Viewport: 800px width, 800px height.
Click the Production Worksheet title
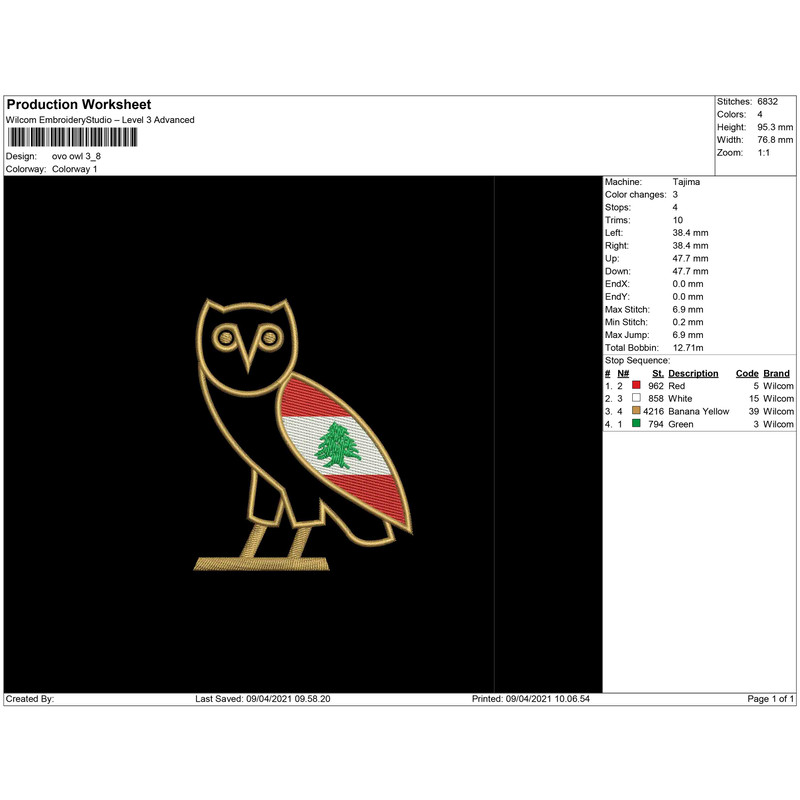click(78, 104)
